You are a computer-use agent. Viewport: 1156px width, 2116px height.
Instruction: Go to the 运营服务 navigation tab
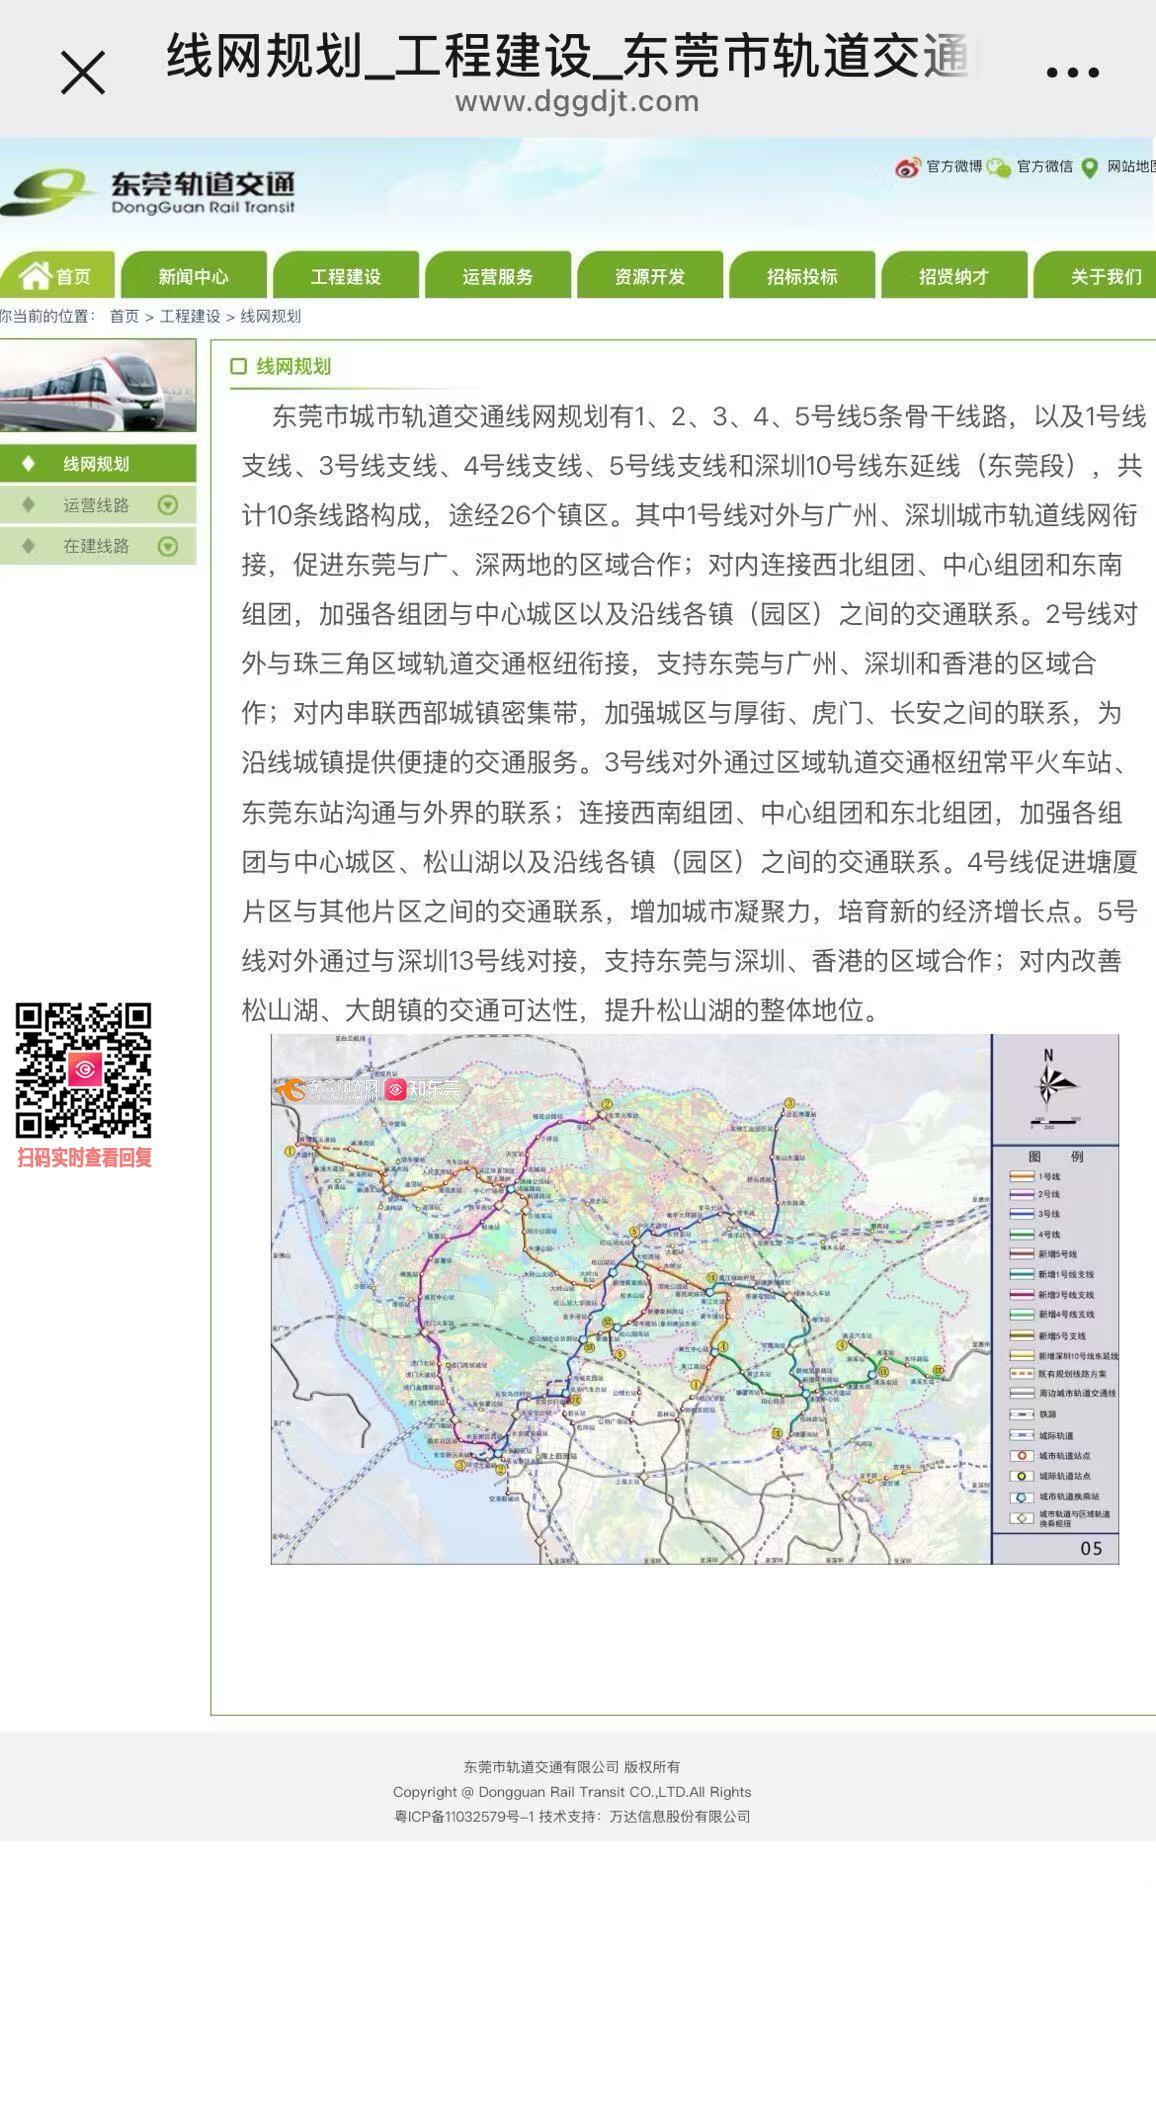497,277
